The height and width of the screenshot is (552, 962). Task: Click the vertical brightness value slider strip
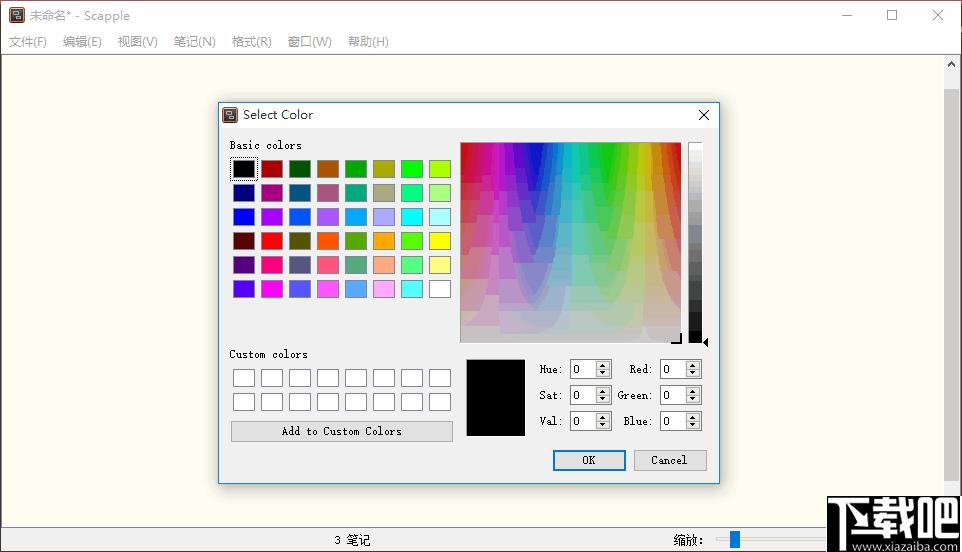pyautogui.click(x=695, y=242)
